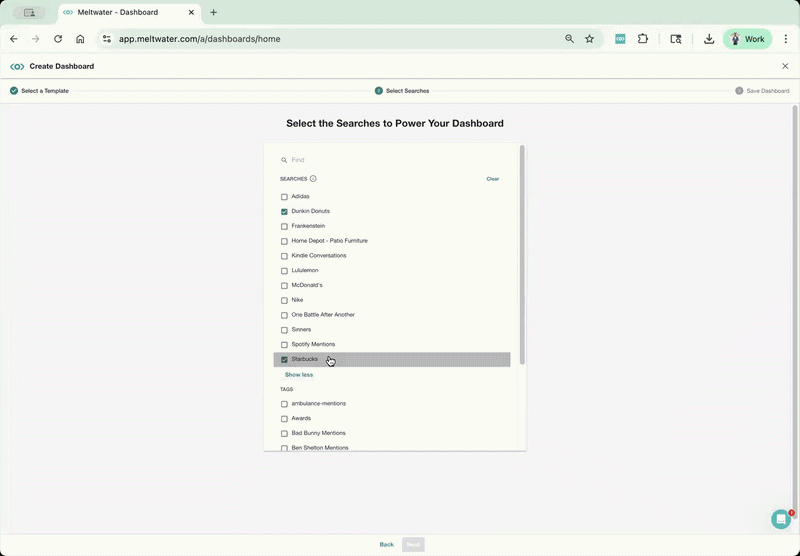
Task: Check the Nike checkbox
Action: [x=284, y=300]
